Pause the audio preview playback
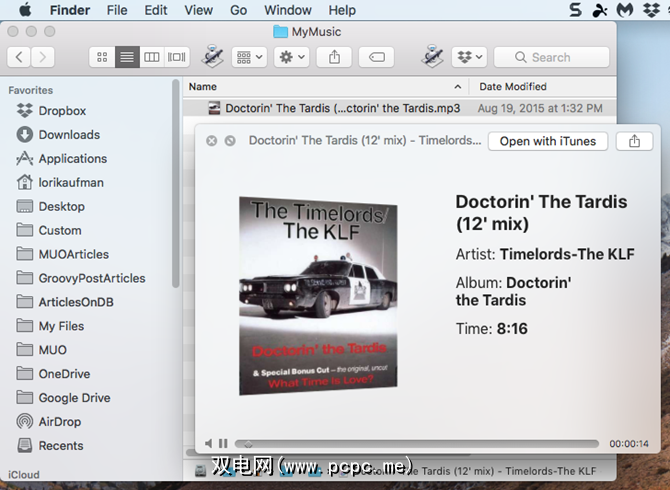Image resolution: width=670 pixels, height=490 pixels. (x=223, y=443)
